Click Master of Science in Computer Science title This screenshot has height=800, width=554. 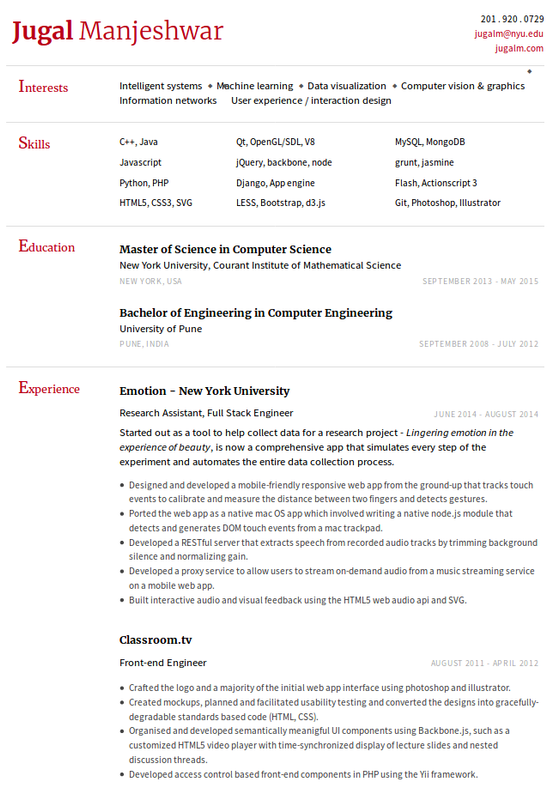point(225,249)
